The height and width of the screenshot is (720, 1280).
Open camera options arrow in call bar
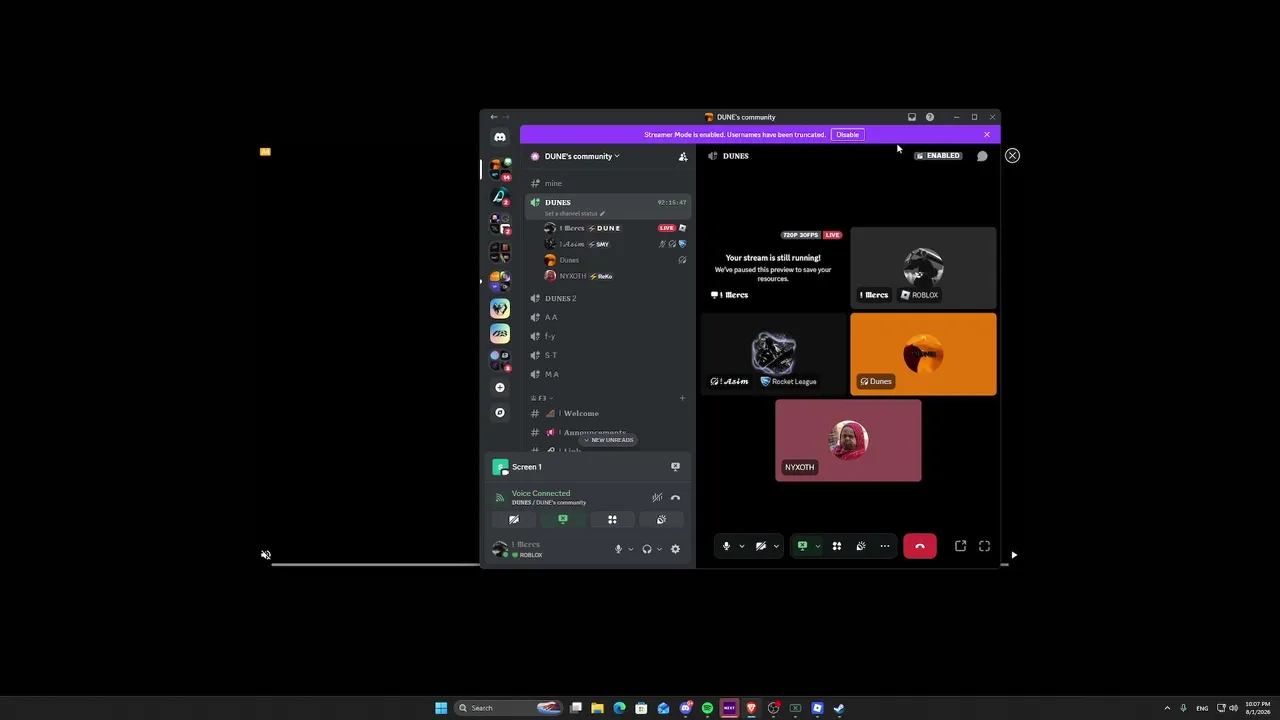[775, 546]
